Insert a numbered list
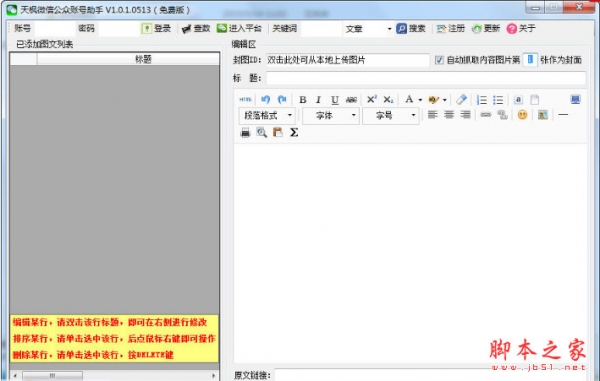This screenshot has height=381, width=600. pos(482,100)
